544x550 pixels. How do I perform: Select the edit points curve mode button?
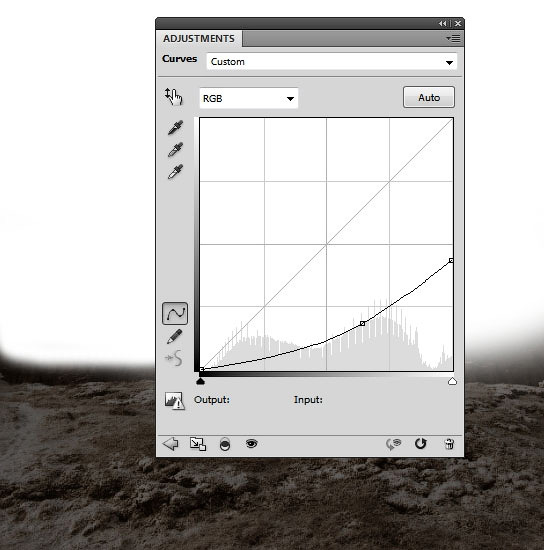click(175, 313)
